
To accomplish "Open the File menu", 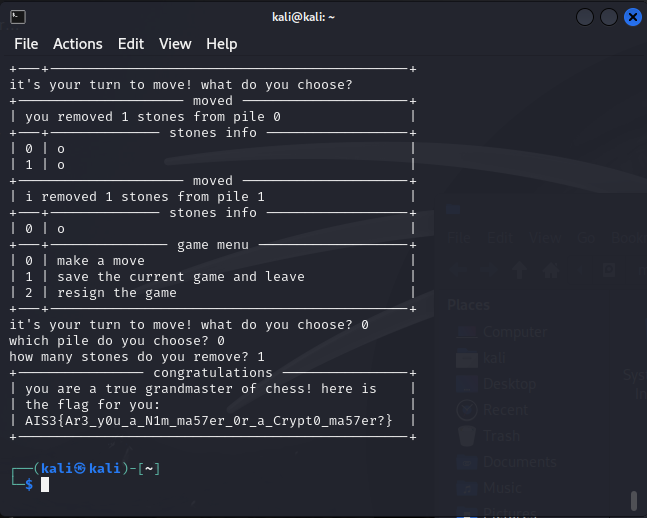I will click(26, 44).
